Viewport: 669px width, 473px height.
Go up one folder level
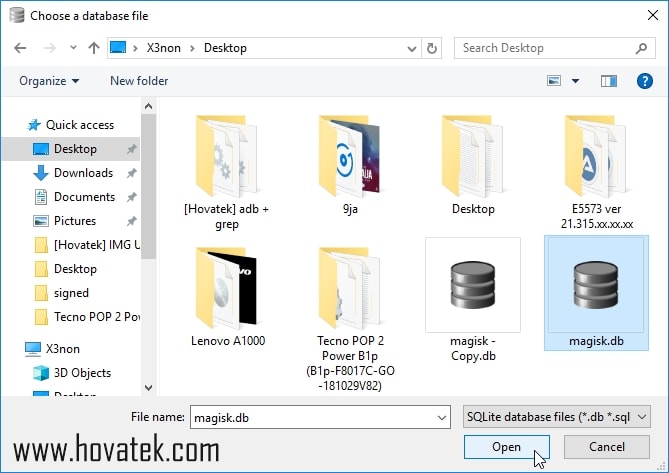click(x=94, y=48)
